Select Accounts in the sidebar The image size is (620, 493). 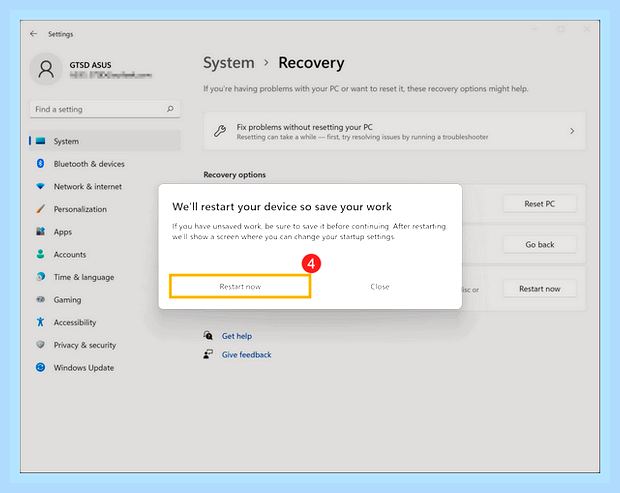click(x=70, y=254)
